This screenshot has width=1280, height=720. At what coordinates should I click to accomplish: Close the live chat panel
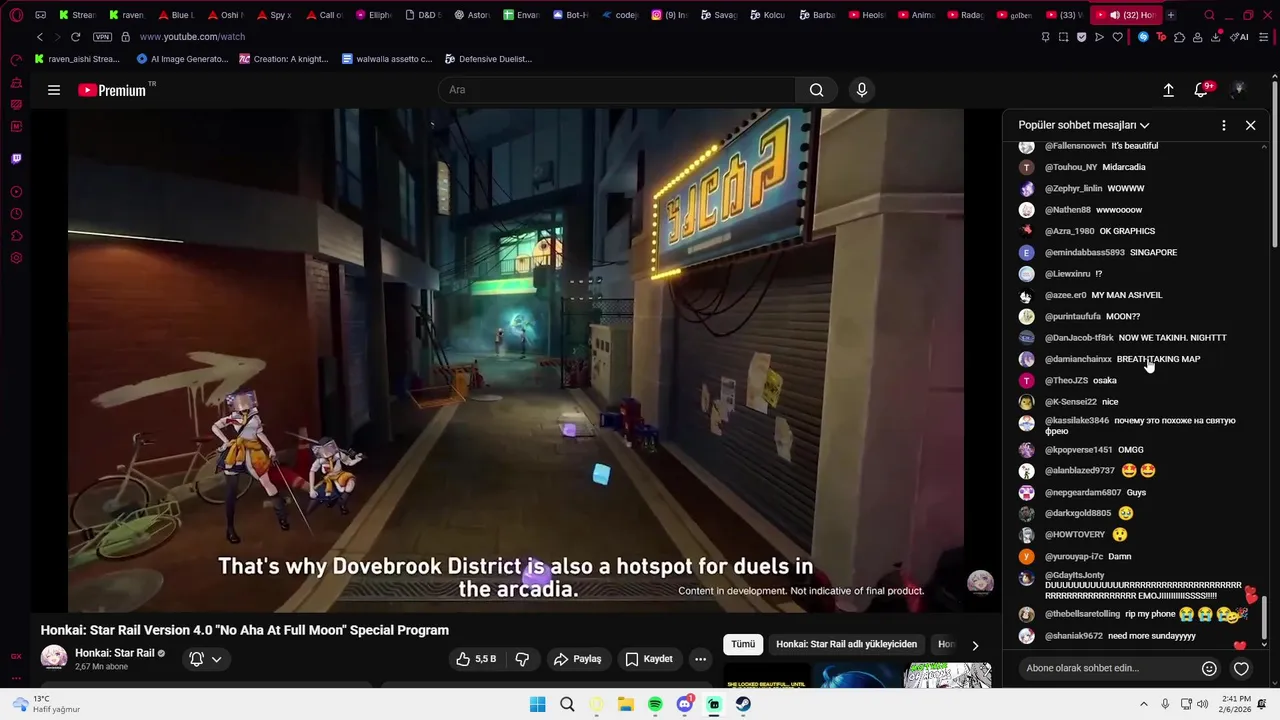[x=1250, y=125]
